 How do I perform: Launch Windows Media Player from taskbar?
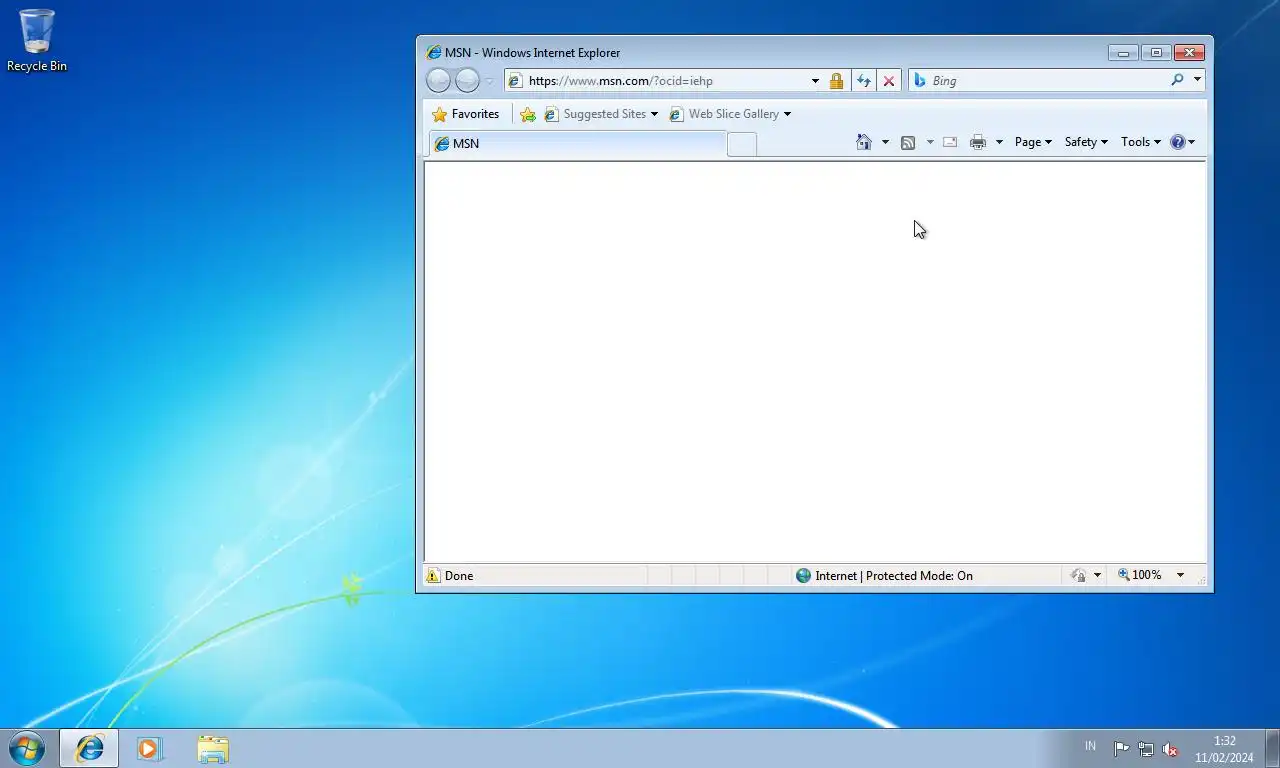click(150, 748)
